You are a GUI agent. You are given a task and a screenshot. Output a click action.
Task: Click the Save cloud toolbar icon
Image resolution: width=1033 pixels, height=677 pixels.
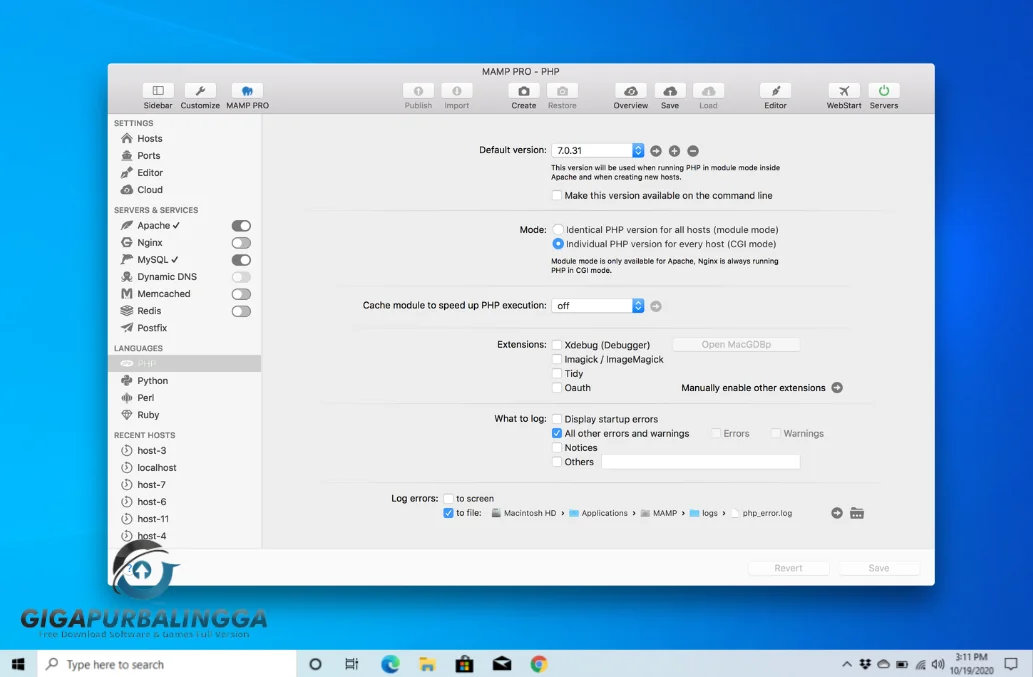(x=669, y=91)
